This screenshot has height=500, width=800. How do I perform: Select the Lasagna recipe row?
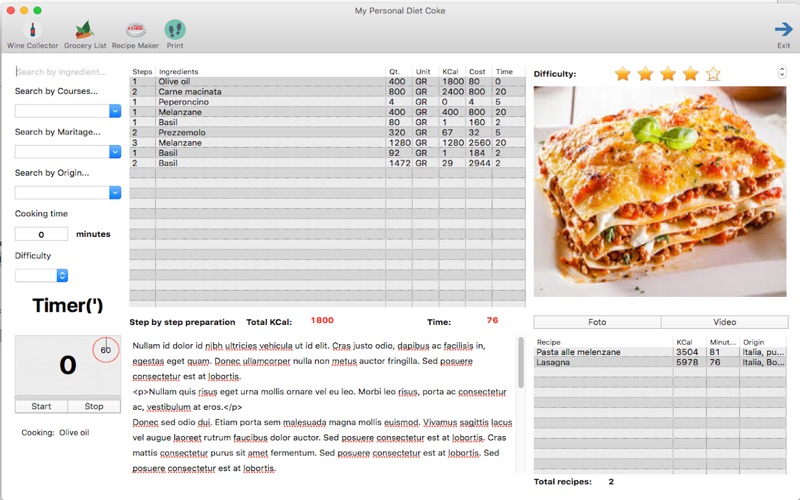point(660,362)
